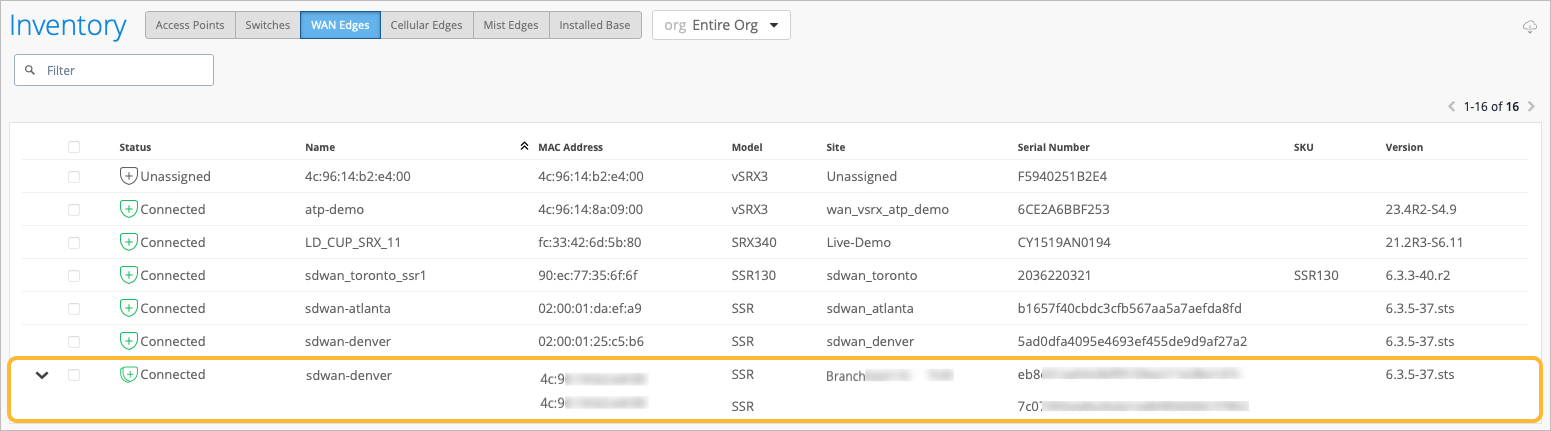Go to next page of inventory results
This screenshot has height=431, width=1551.
(x=1531, y=106)
